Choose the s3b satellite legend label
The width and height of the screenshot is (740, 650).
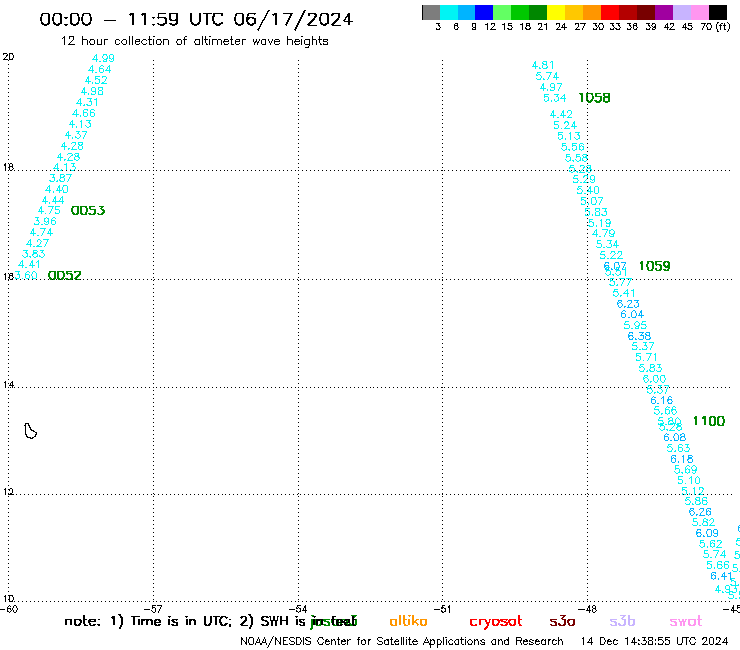tap(622, 621)
